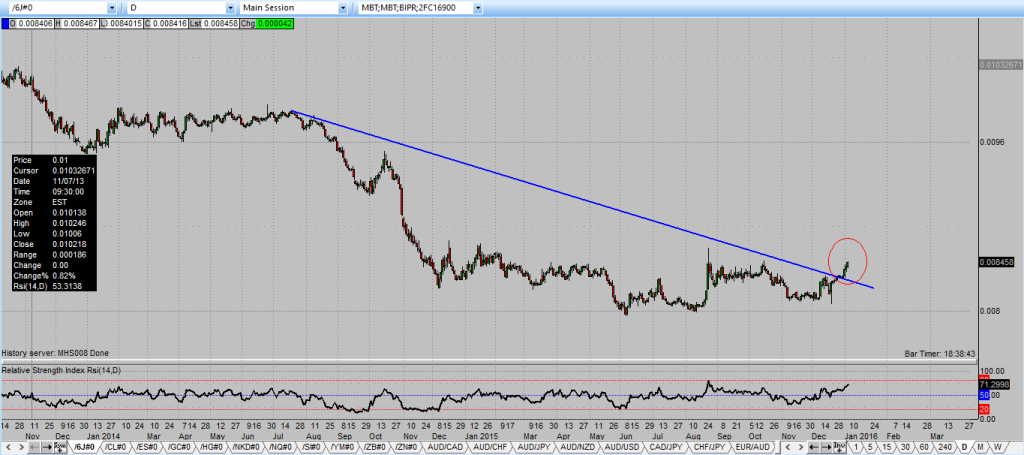Screen dimensions: 1024x455
Task: Click the interval tabs back arrow button
Action: click(x=814, y=447)
